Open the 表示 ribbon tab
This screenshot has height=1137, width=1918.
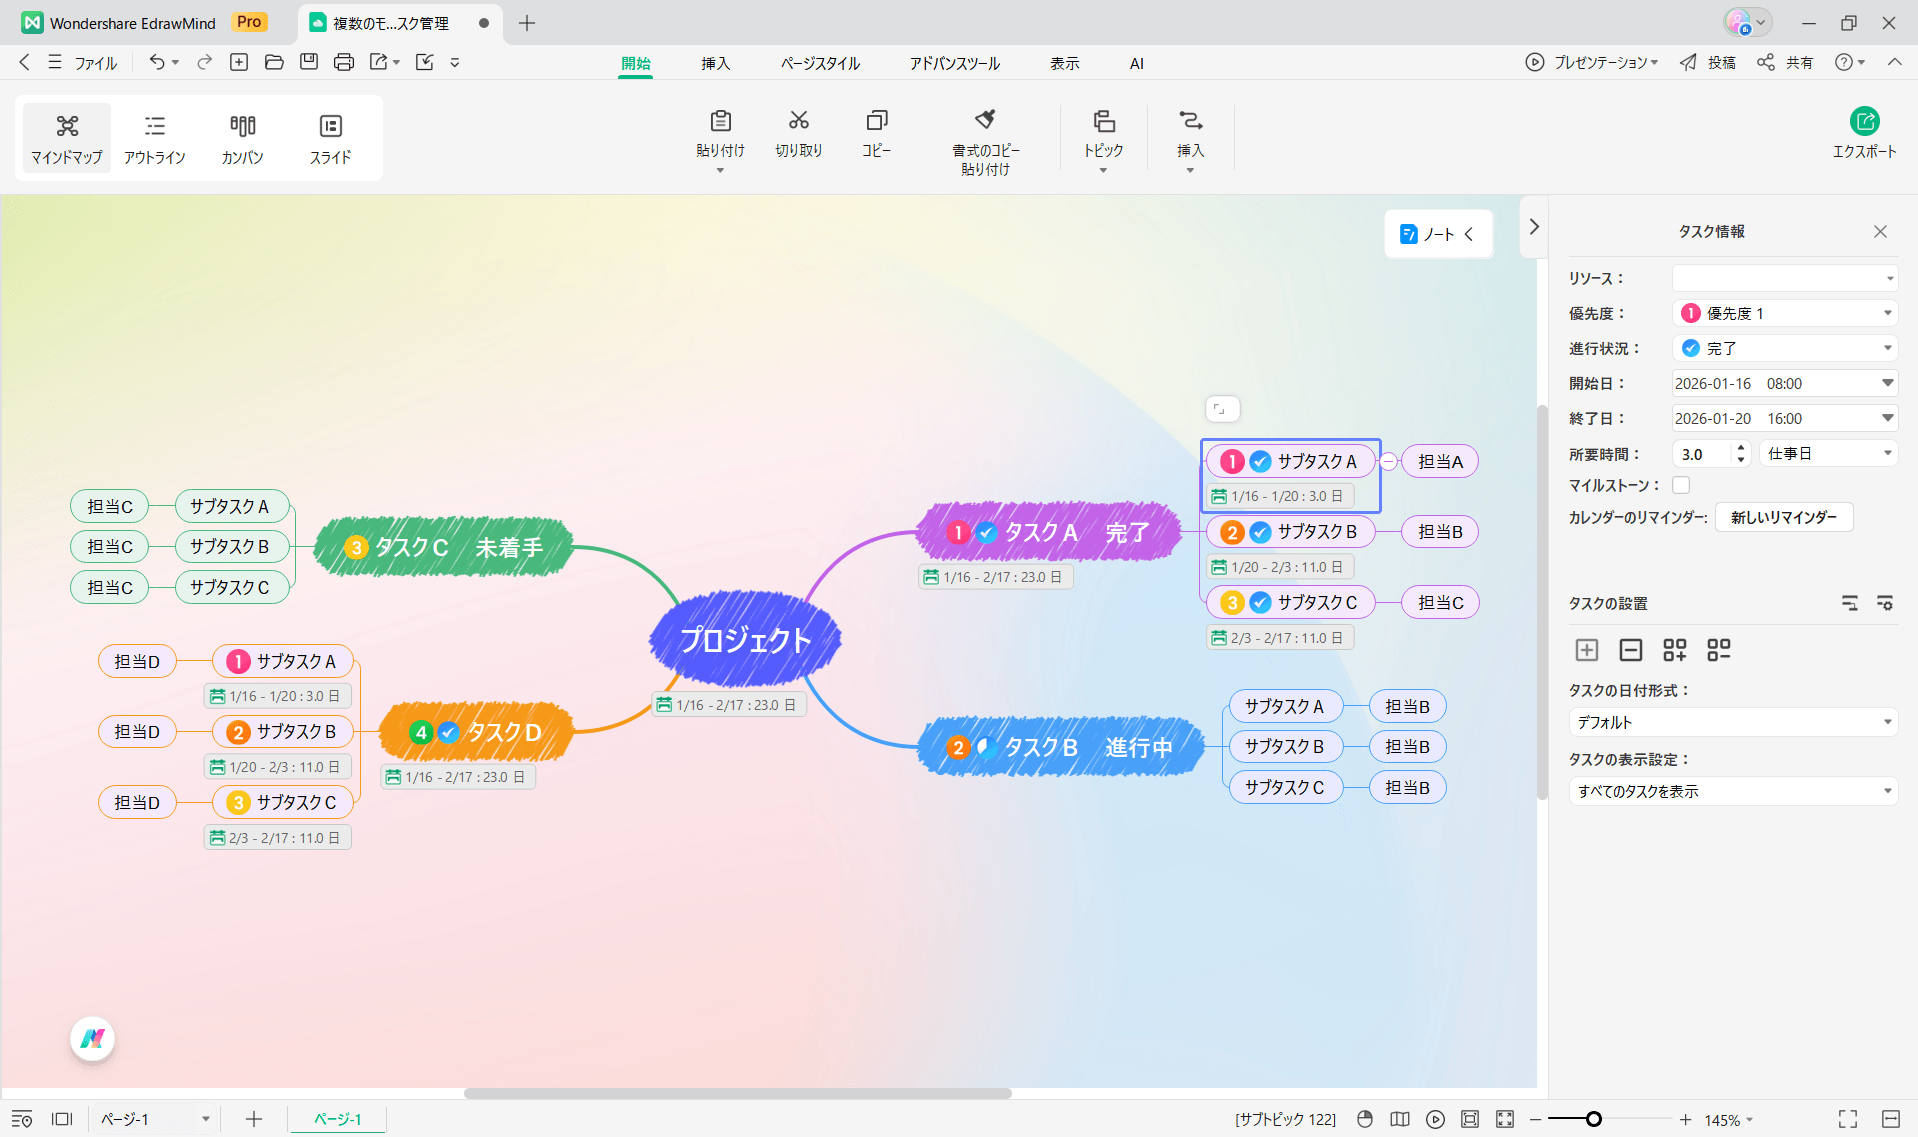tap(1064, 63)
